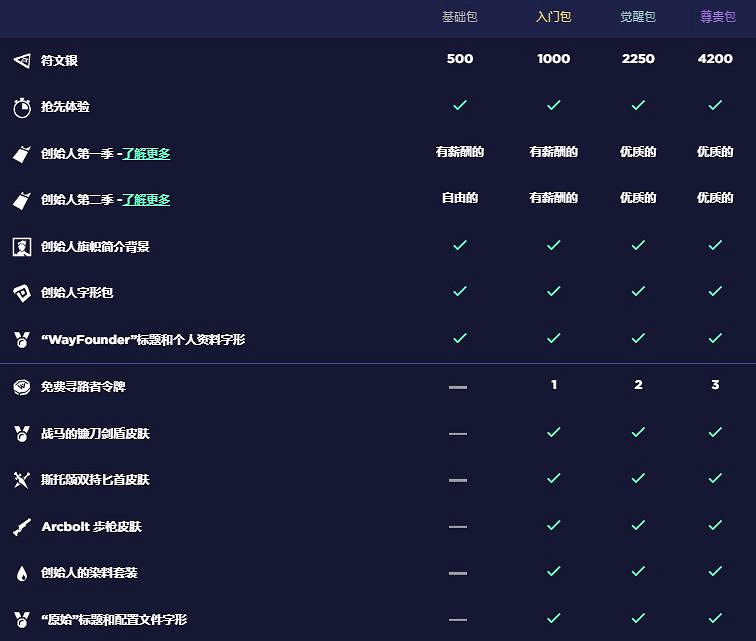The image size is (756, 641).
Task: Click 尊贵包 checkmark in 创始人字形包 row
Action: pyautogui.click(x=715, y=291)
